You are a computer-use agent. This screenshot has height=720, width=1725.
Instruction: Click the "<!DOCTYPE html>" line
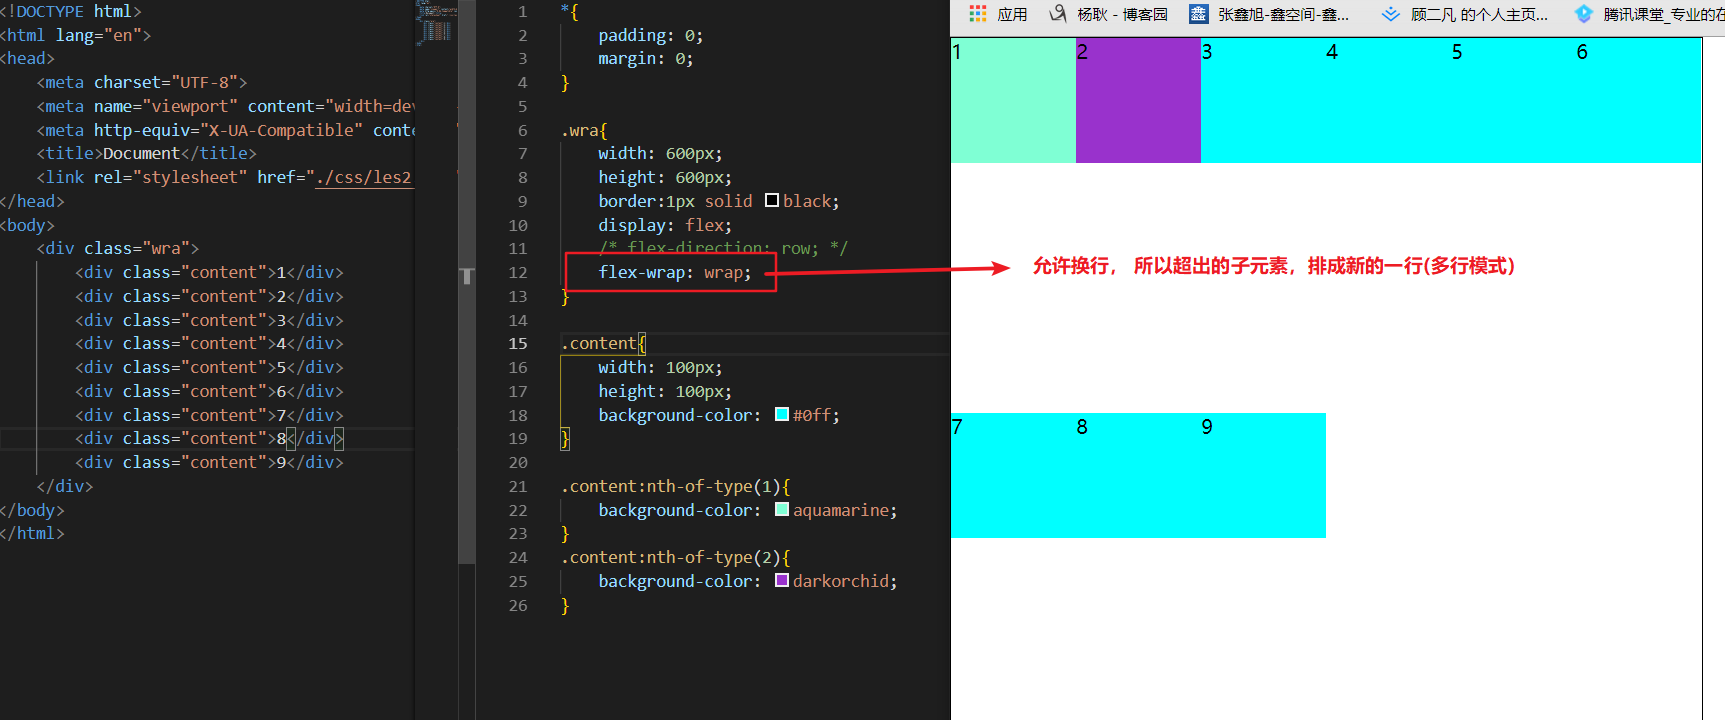(71, 11)
